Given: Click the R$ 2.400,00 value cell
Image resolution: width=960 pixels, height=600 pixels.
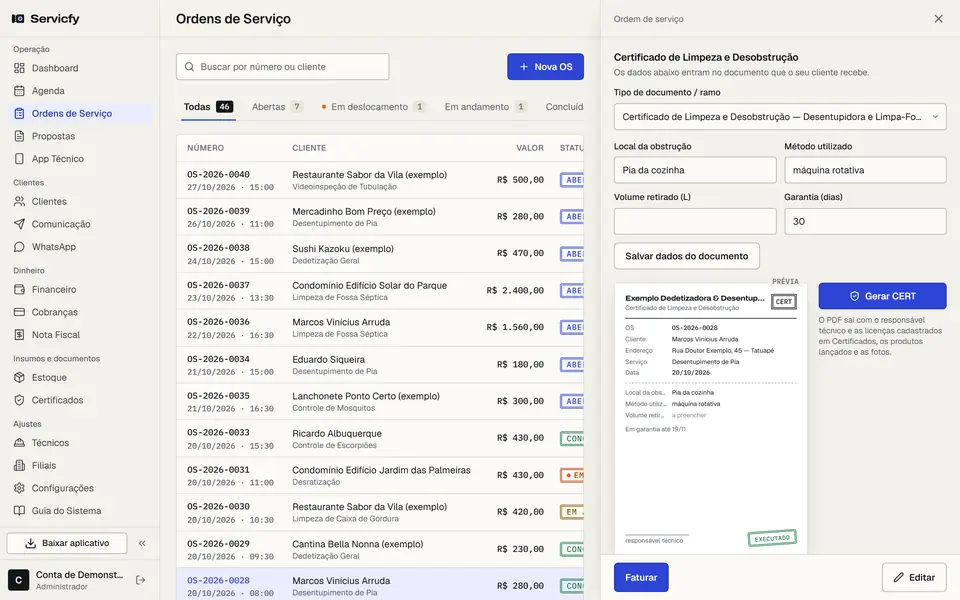Looking at the screenshot, I should tap(515, 290).
